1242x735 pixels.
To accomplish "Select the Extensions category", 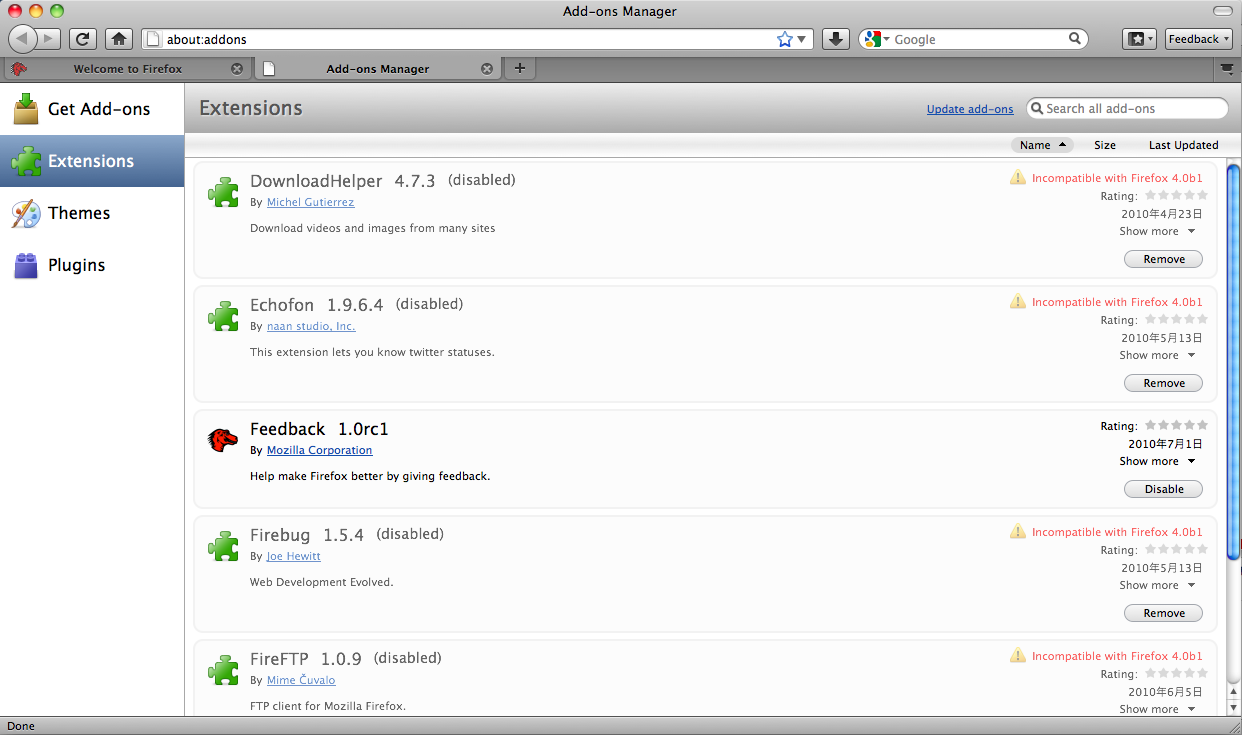I will pyautogui.click(x=92, y=161).
